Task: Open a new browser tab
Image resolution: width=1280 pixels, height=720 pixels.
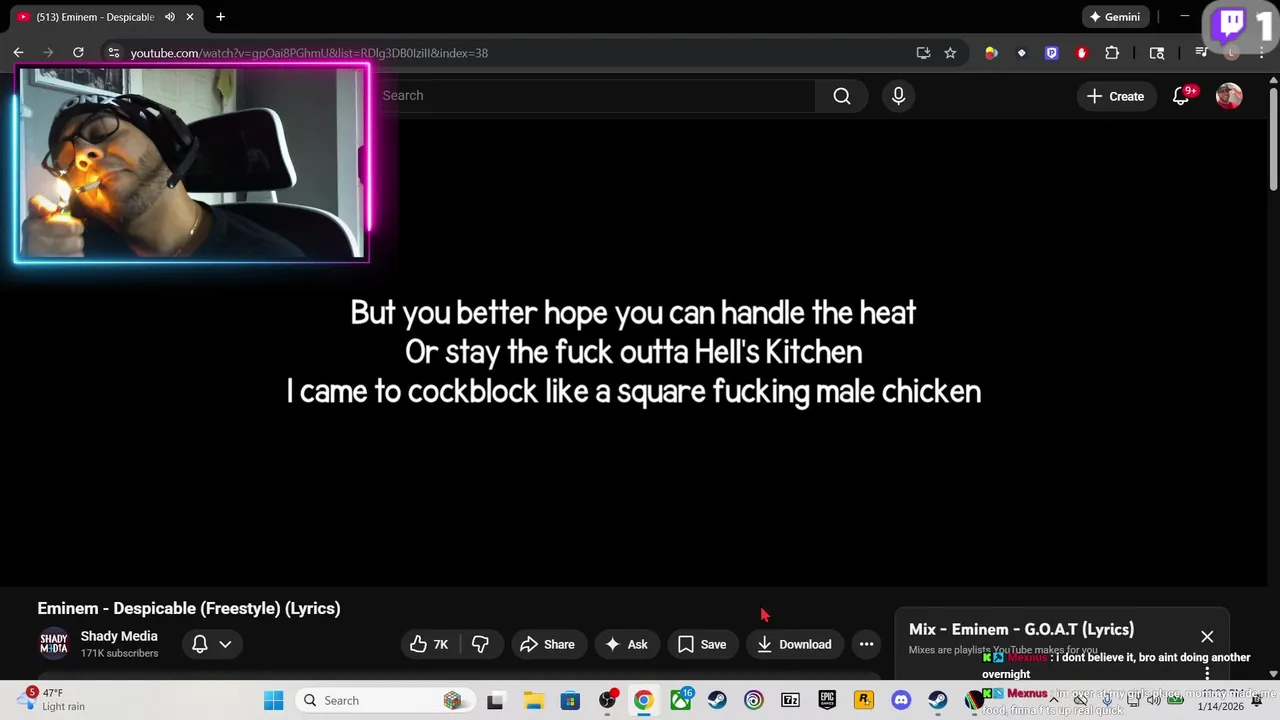Action: (x=220, y=17)
